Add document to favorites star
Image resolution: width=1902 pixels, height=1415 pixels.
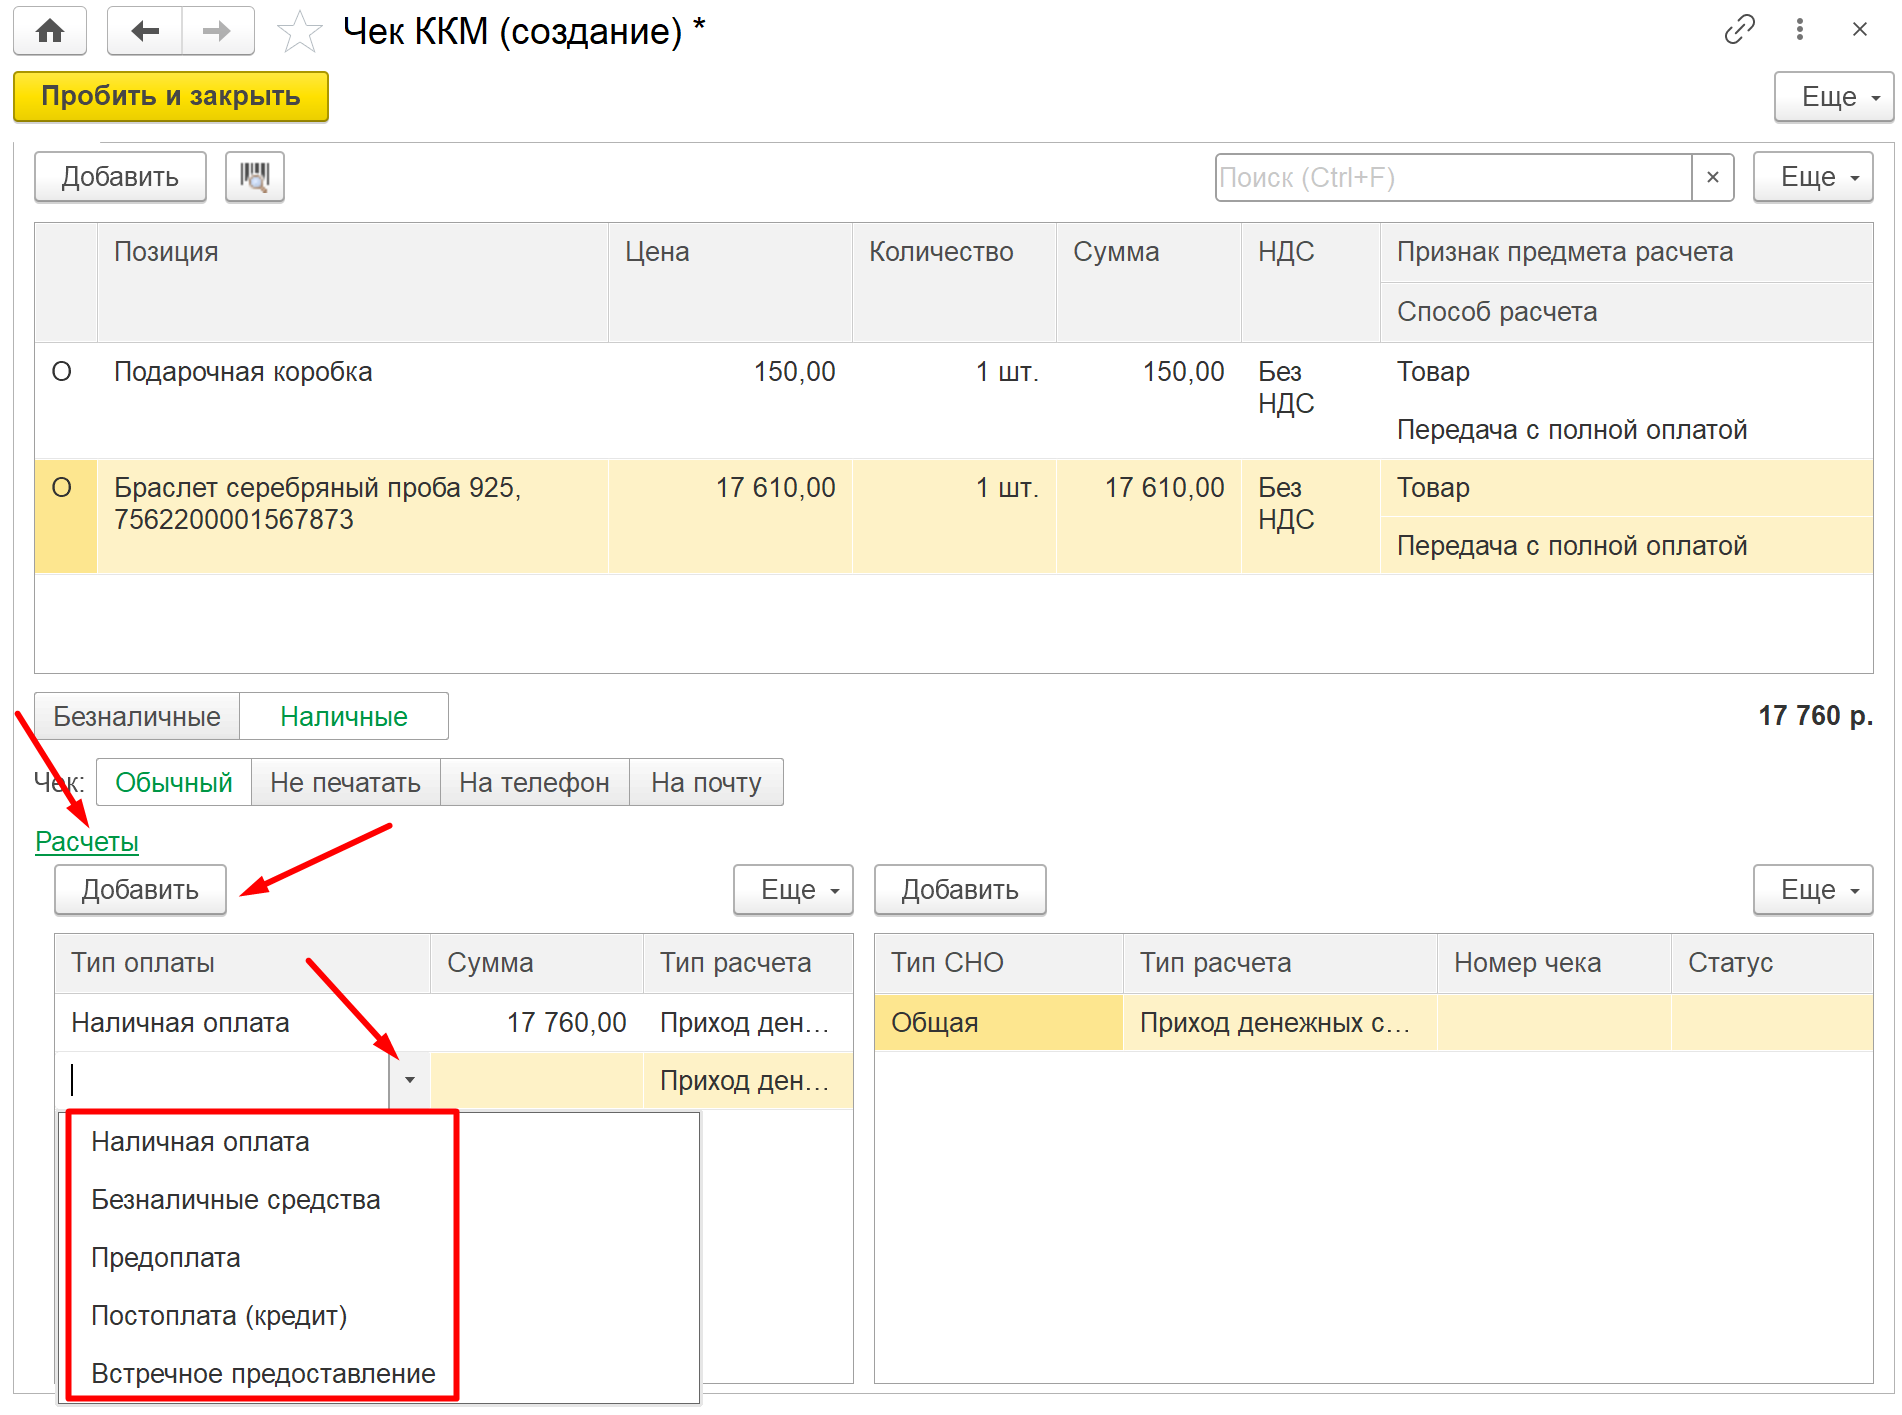click(x=299, y=32)
